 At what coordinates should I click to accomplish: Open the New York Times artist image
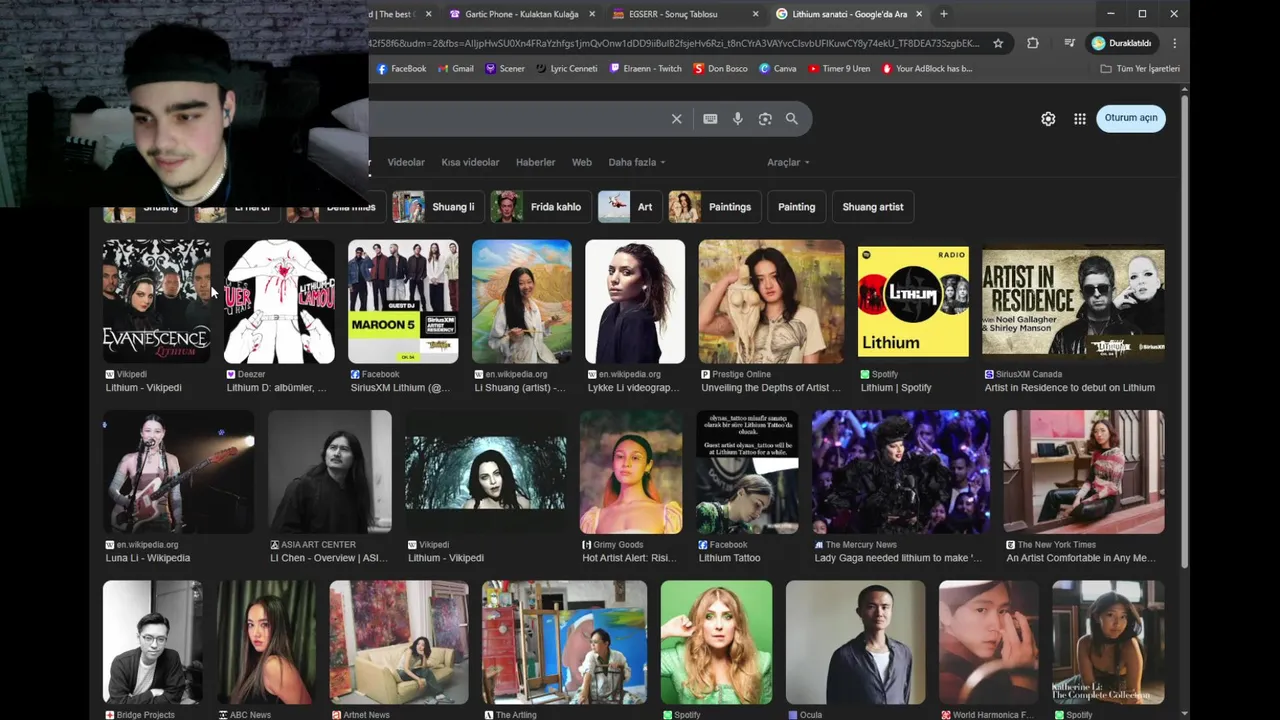coord(1084,472)
